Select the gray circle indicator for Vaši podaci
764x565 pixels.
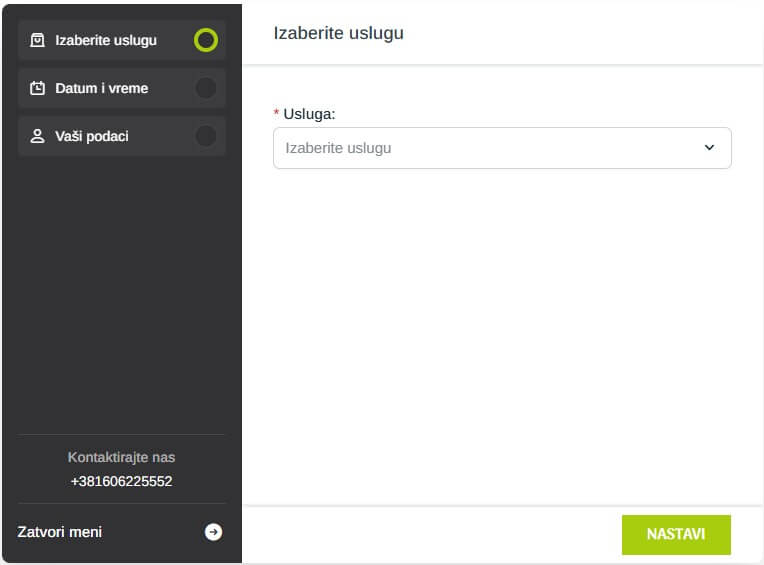pyautogui.click(x=205, y=136)
